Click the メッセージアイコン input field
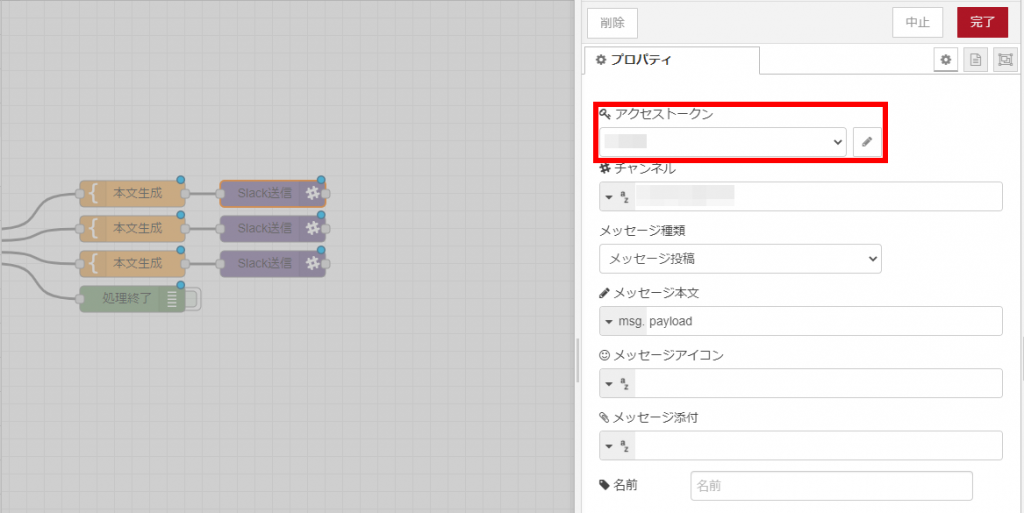 point(818,383)
